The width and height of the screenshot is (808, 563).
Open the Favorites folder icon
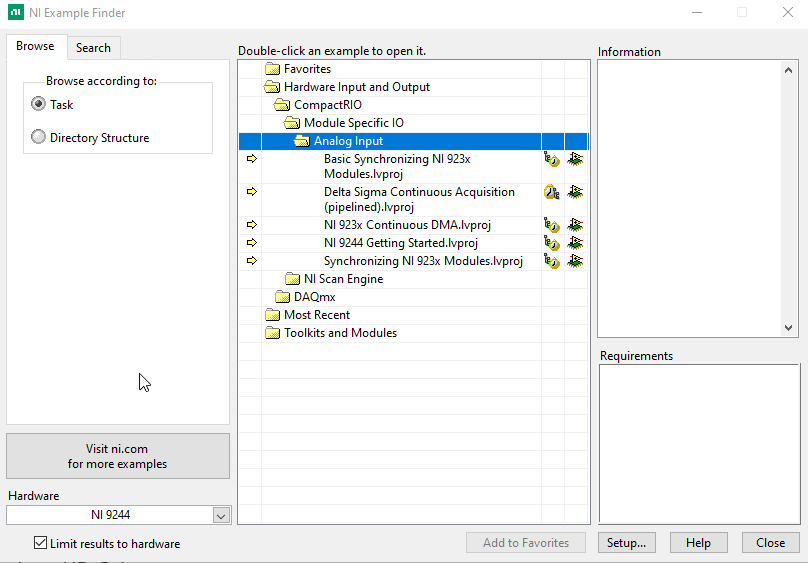pyautogui.click(x=272, y=69)
